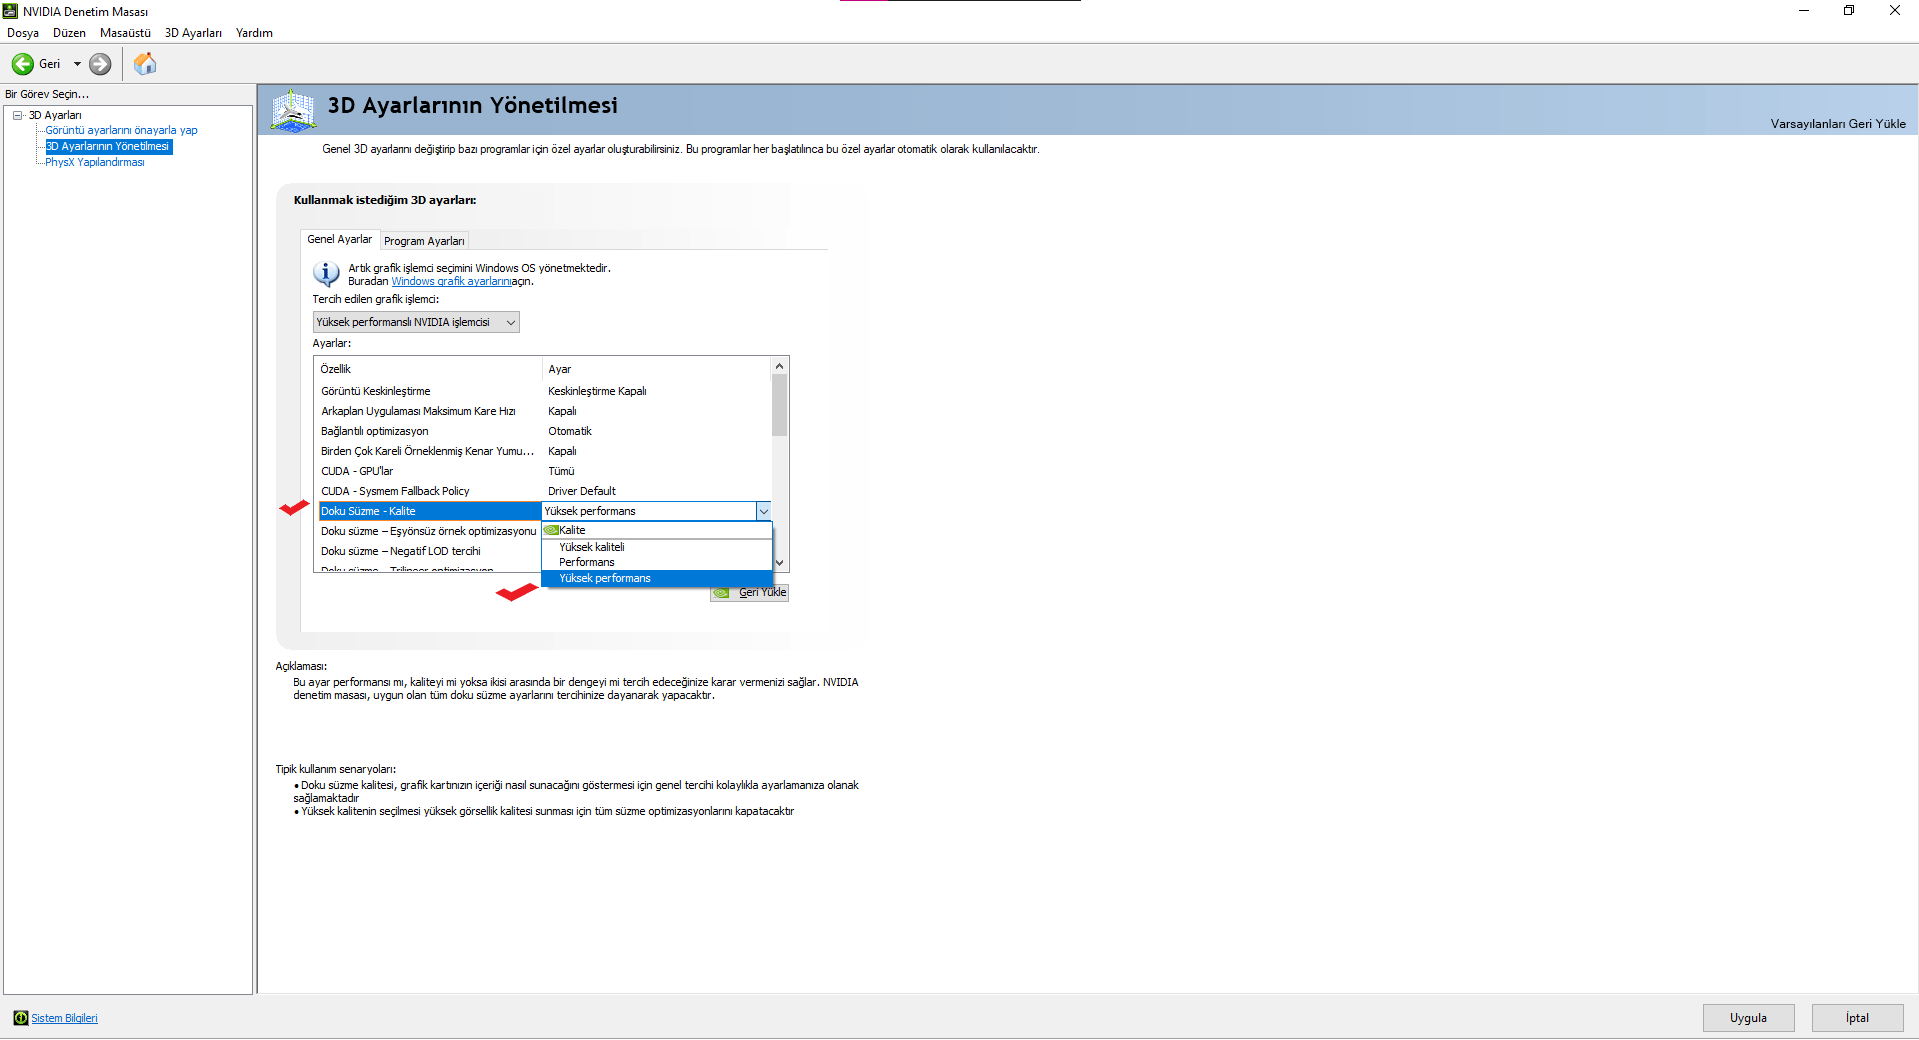Open the Düzen menu
The height and width of the screenshot is (1040, 1919).
(x=69, y=33)
